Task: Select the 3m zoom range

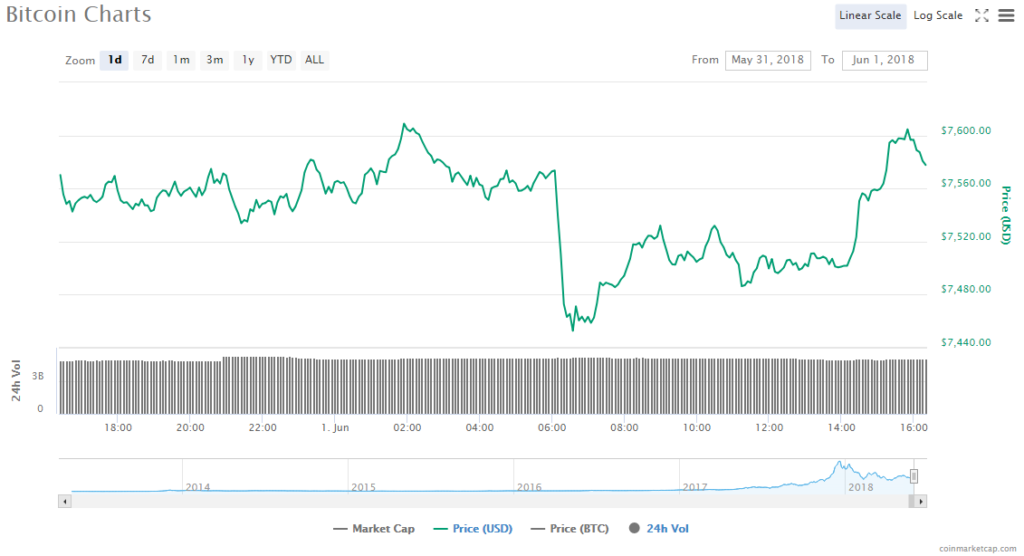Action: tap(214, 60)
